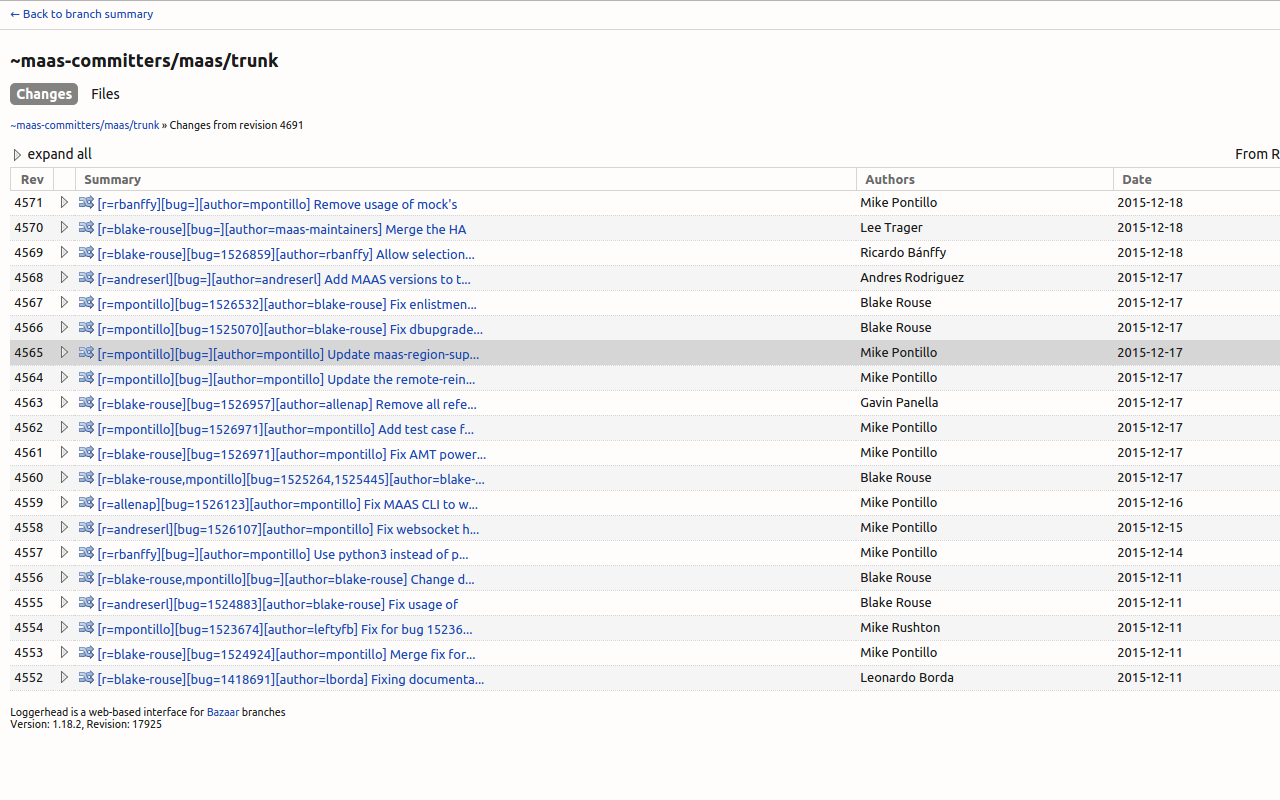Click the diff icon for revision 4566
This screenshot has width=1280, height=800.
click(x=86, y=327)
